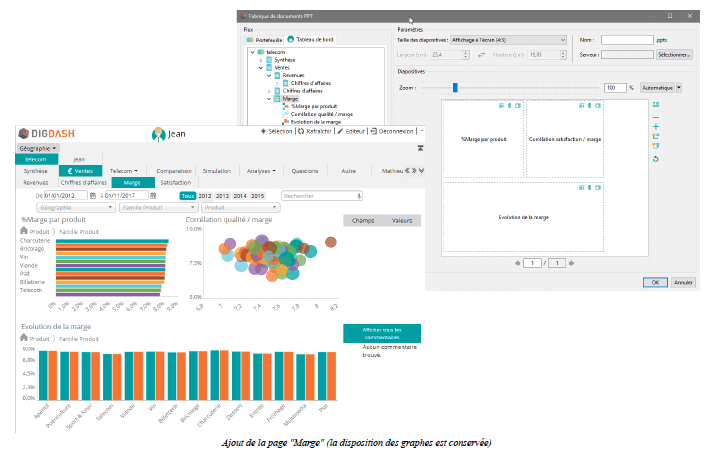Open the Satisfaction sub-tab
Viewport: 704px width, 459px height.
coord(176,182)
